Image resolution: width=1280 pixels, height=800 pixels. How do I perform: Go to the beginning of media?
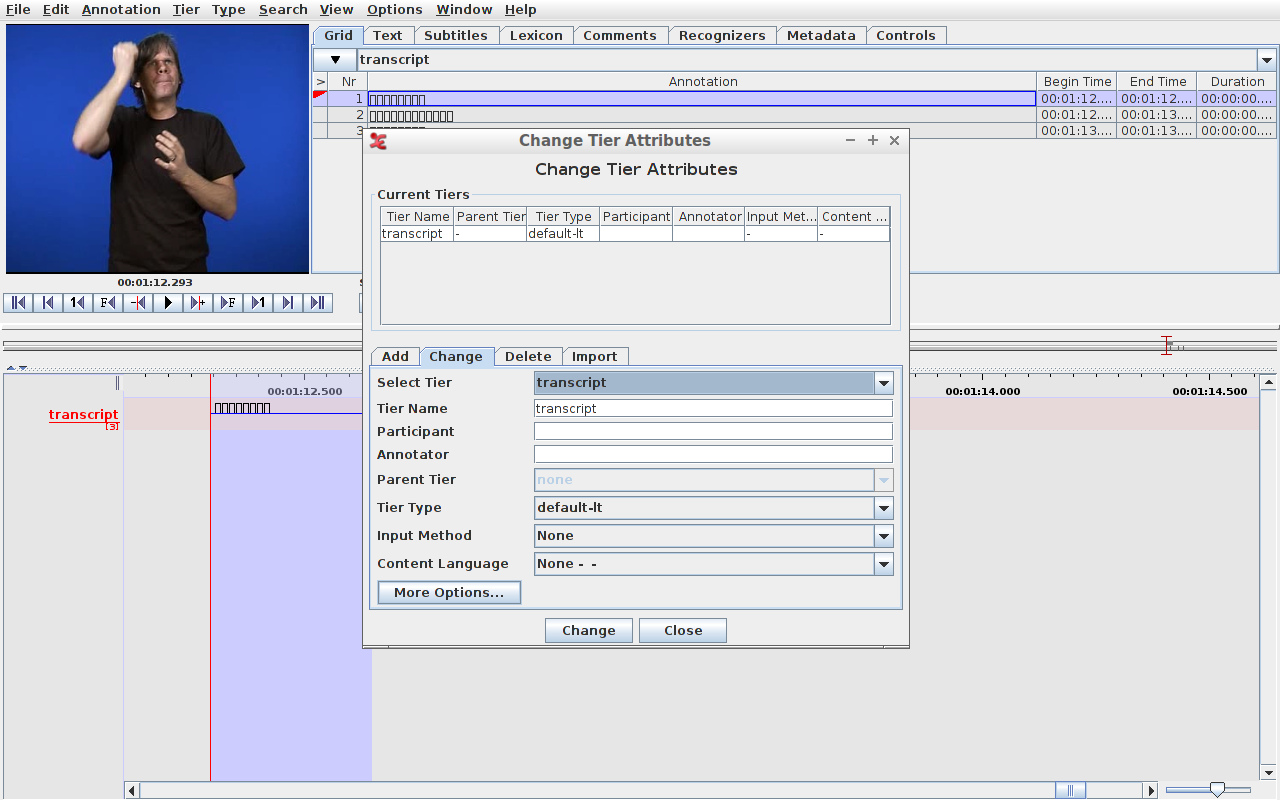point(18,303)
